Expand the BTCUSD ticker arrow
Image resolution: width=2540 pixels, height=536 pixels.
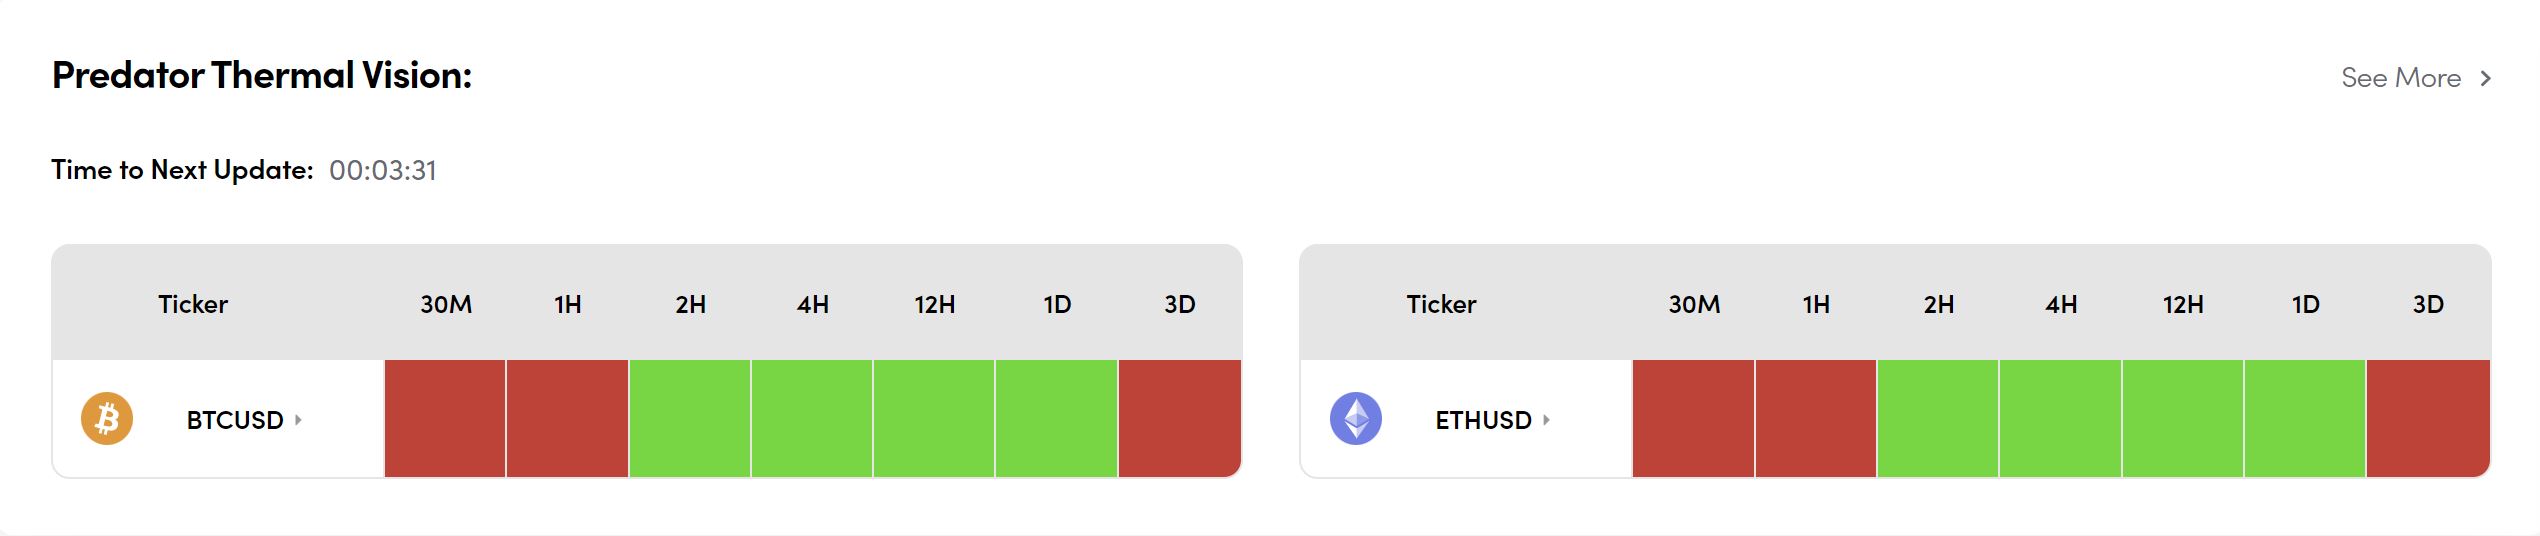[298, 420]
